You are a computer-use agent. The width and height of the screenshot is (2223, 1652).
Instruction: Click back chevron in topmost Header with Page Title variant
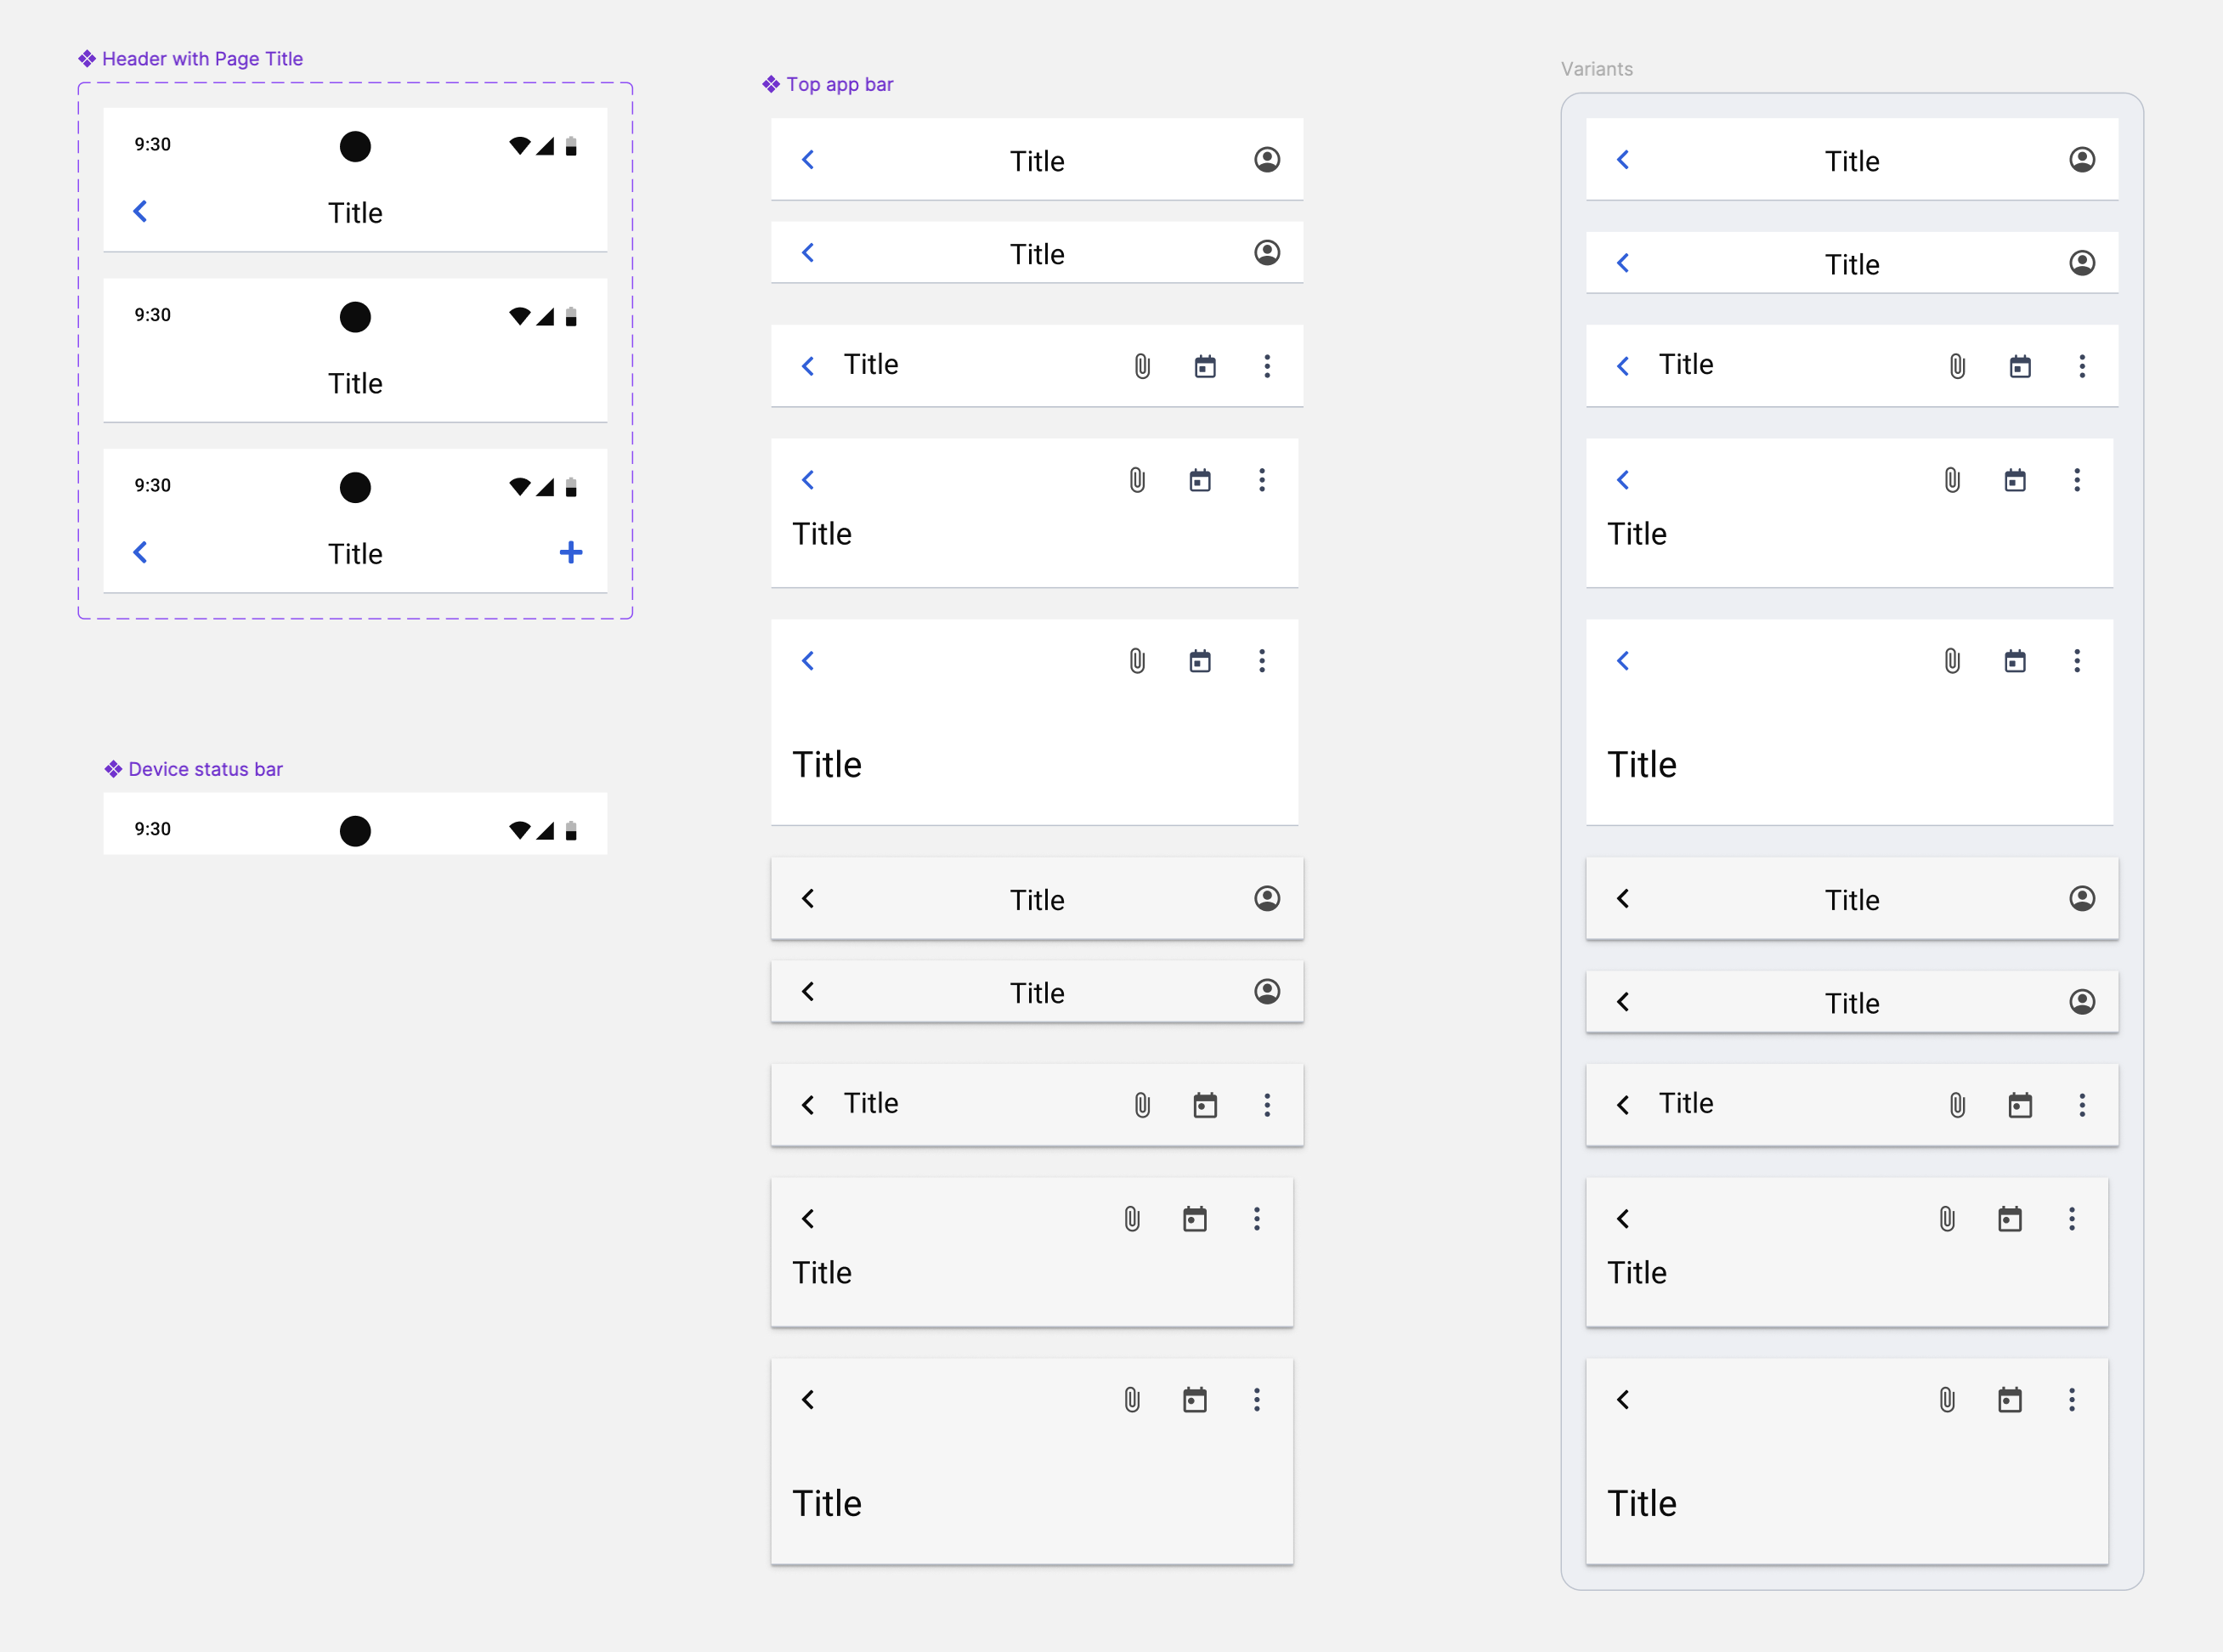(x=141, y=211)
